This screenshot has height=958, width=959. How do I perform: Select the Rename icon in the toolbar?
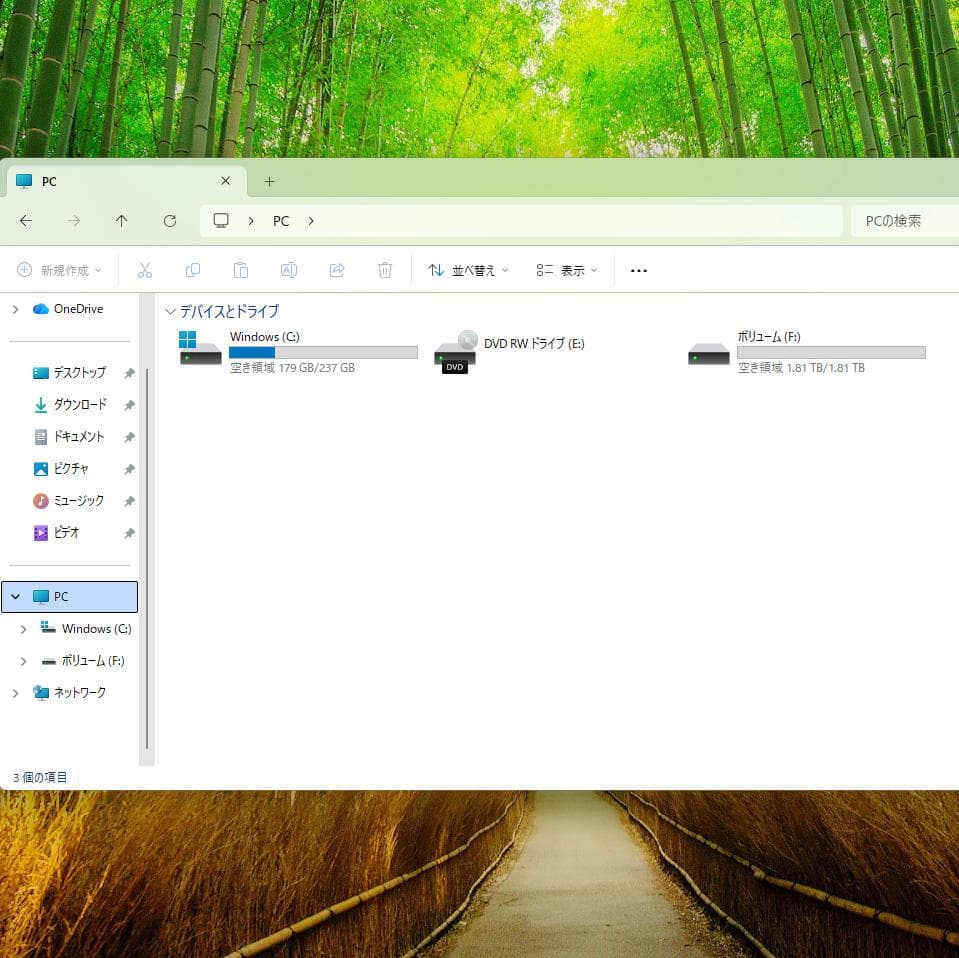[289, 270]
